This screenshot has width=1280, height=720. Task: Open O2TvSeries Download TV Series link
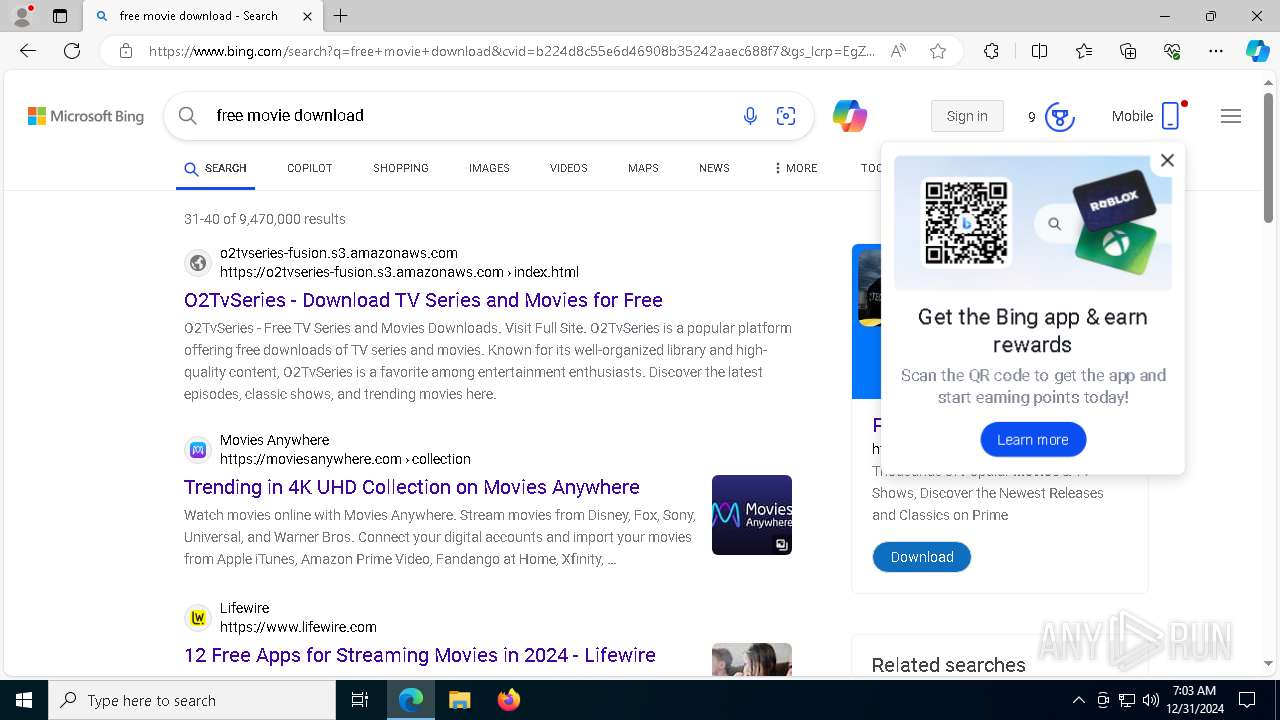click(x=423, y=300)
